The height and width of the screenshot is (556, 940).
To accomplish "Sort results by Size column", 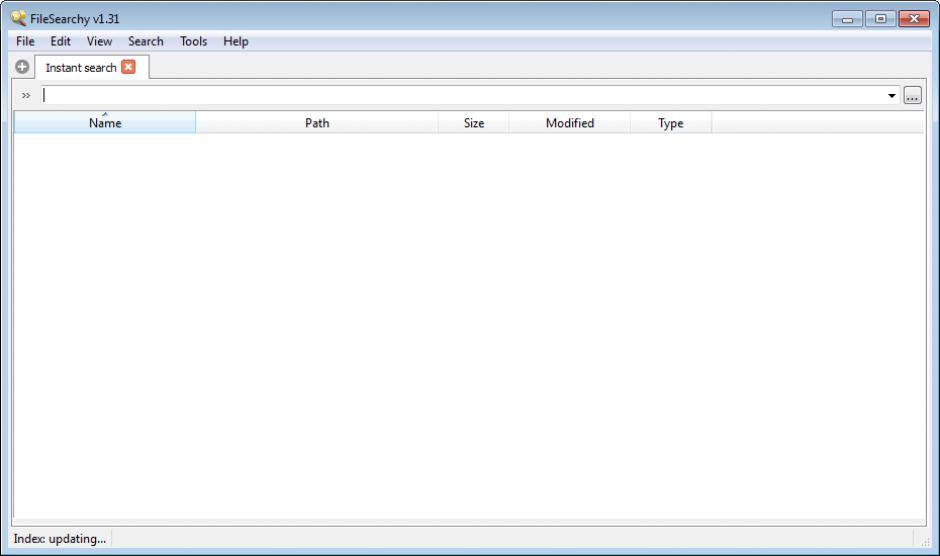I will coord(474,122).
